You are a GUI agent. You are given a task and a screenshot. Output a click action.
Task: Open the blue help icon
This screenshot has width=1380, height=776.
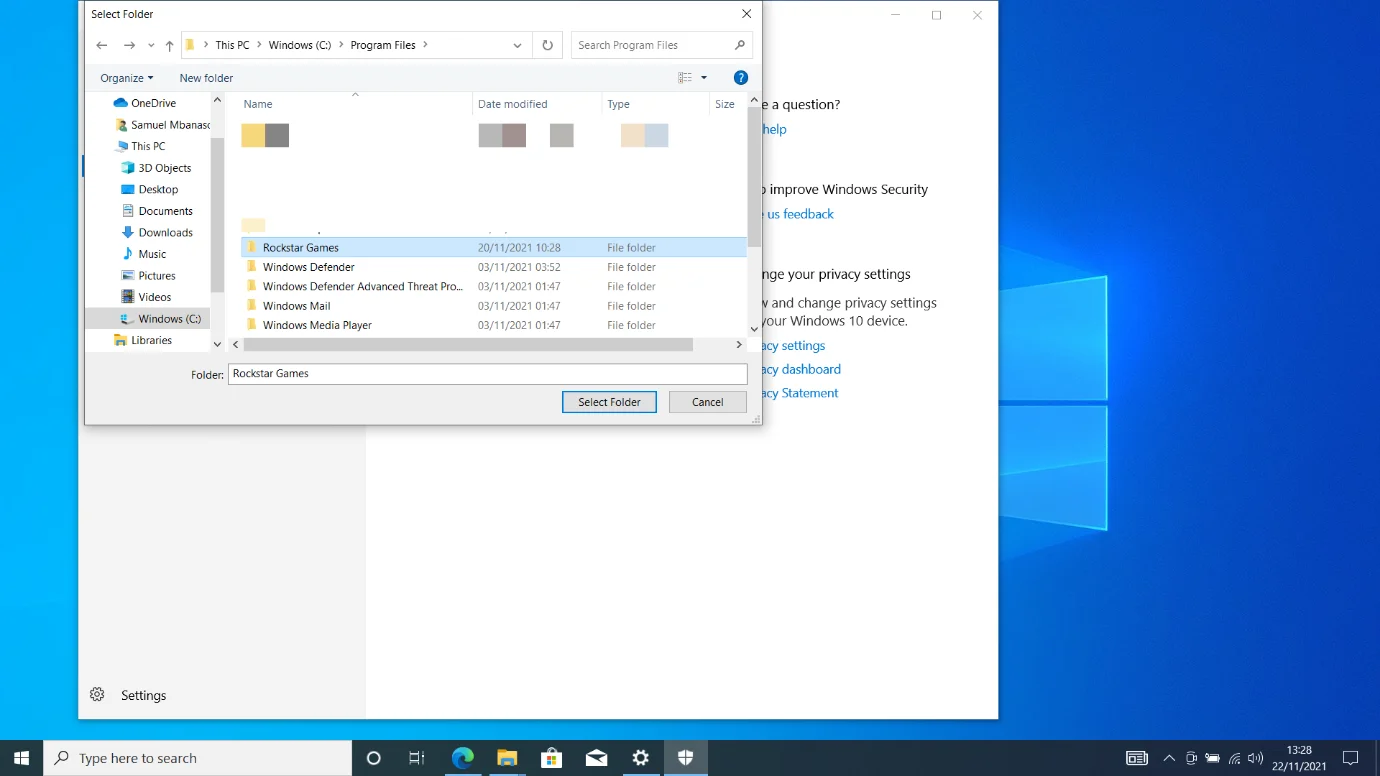[x=741, y=78]
